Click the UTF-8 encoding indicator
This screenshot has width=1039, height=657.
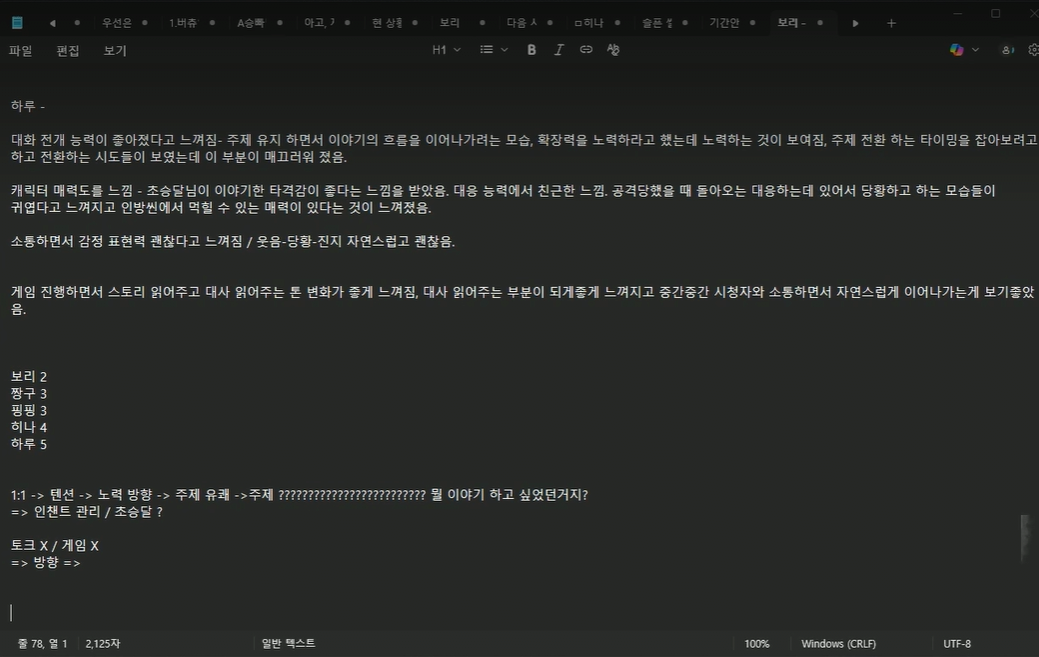tap(957, 644)
